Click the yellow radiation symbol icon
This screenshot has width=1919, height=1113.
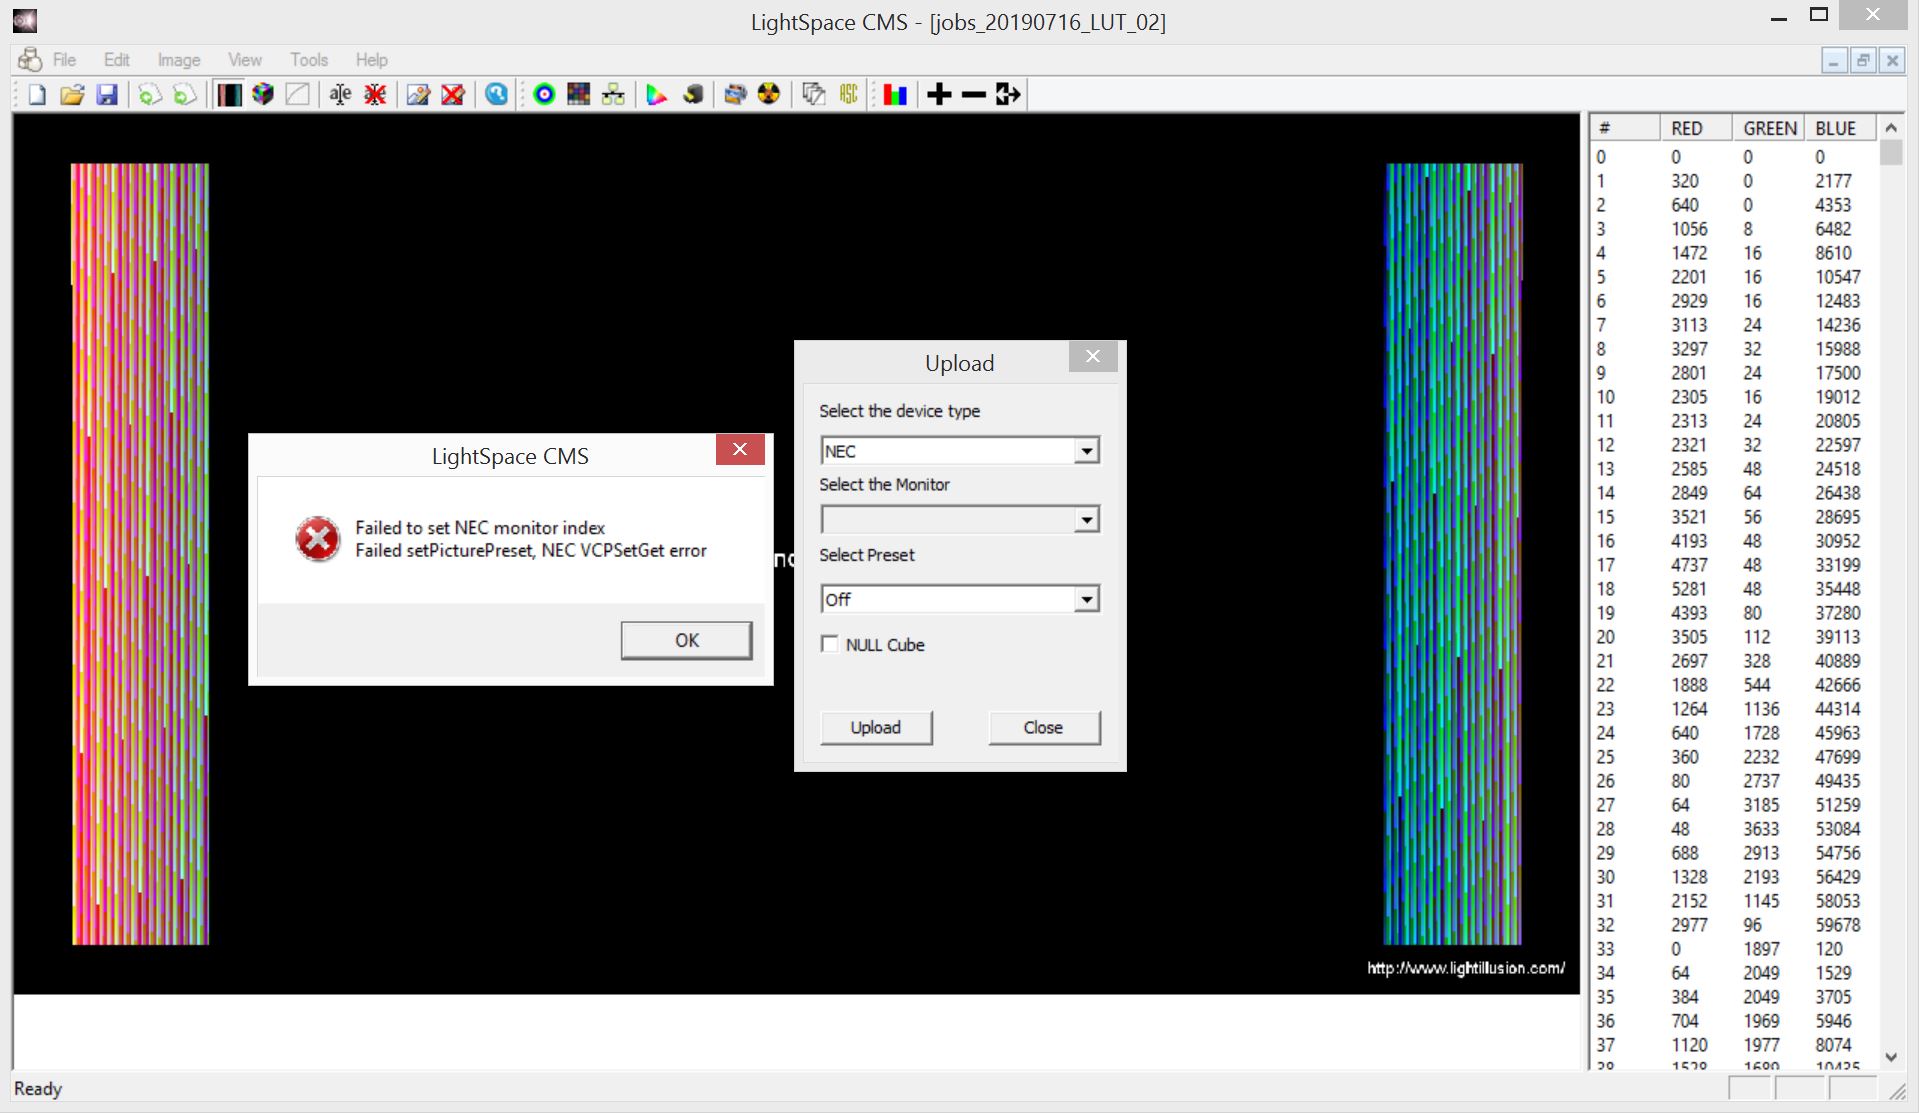pos(769,95)
